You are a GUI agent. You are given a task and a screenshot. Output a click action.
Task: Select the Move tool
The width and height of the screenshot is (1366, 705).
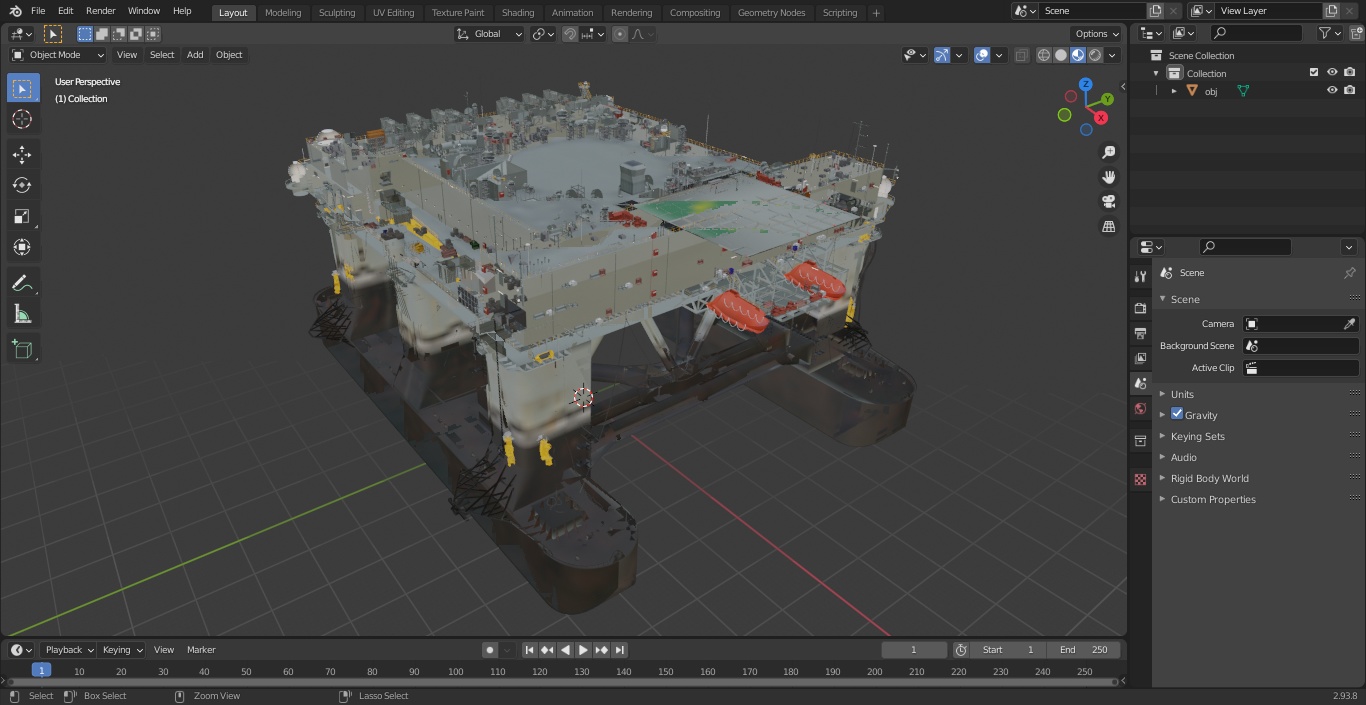[22, 154]
